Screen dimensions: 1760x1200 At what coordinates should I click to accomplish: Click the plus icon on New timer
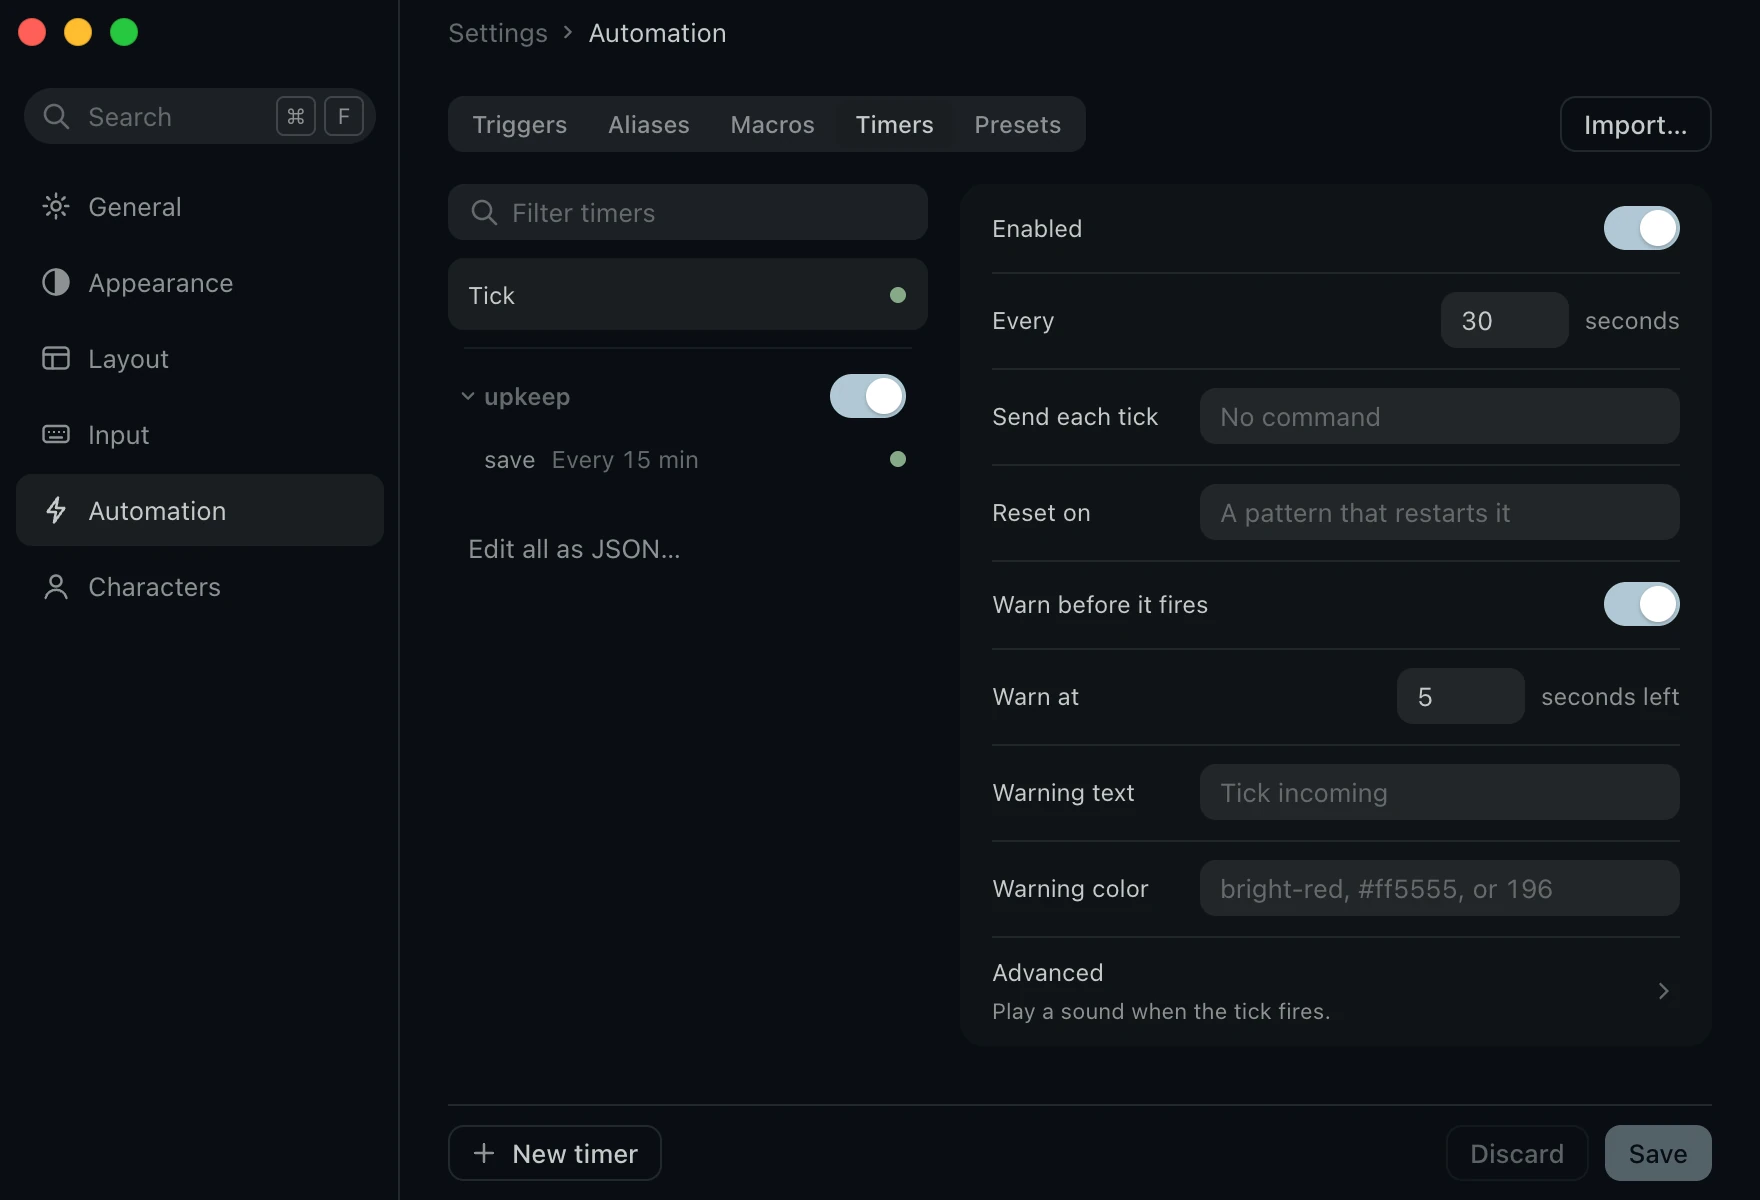484,1153
